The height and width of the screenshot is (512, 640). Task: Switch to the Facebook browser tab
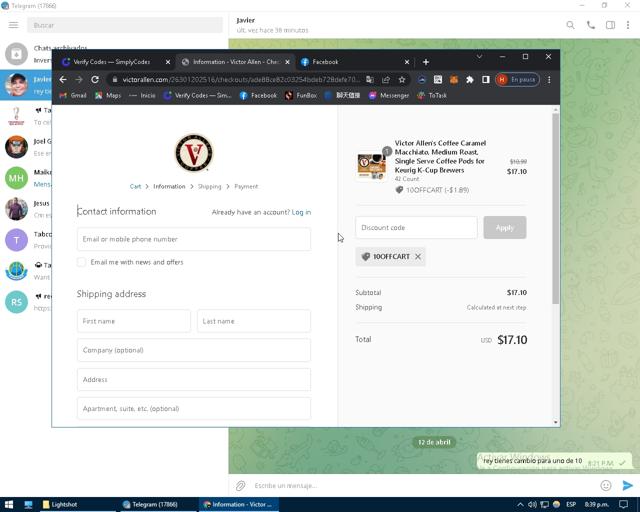(354, 62)
